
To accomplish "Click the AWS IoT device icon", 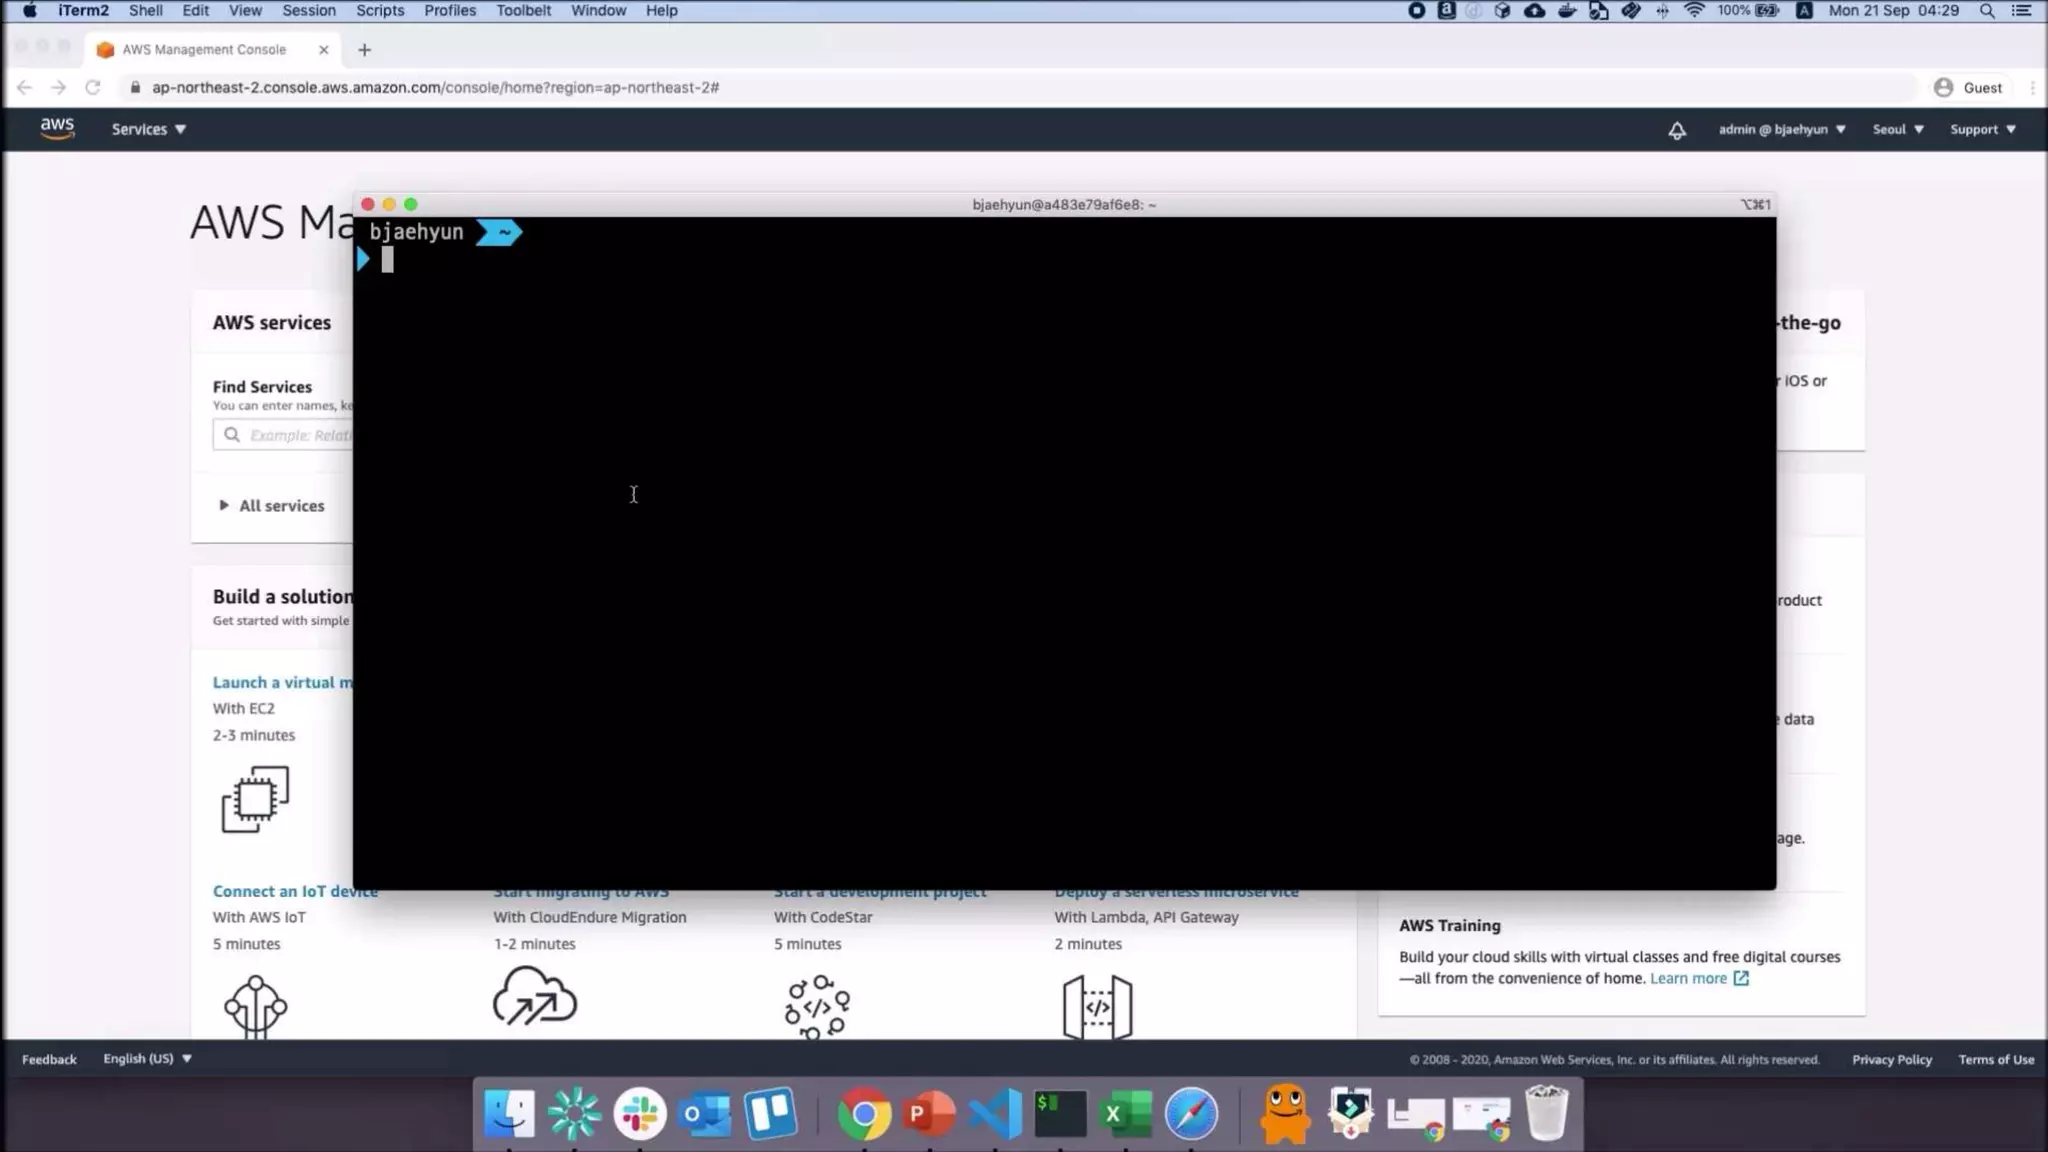I will tap(255, 1007).
